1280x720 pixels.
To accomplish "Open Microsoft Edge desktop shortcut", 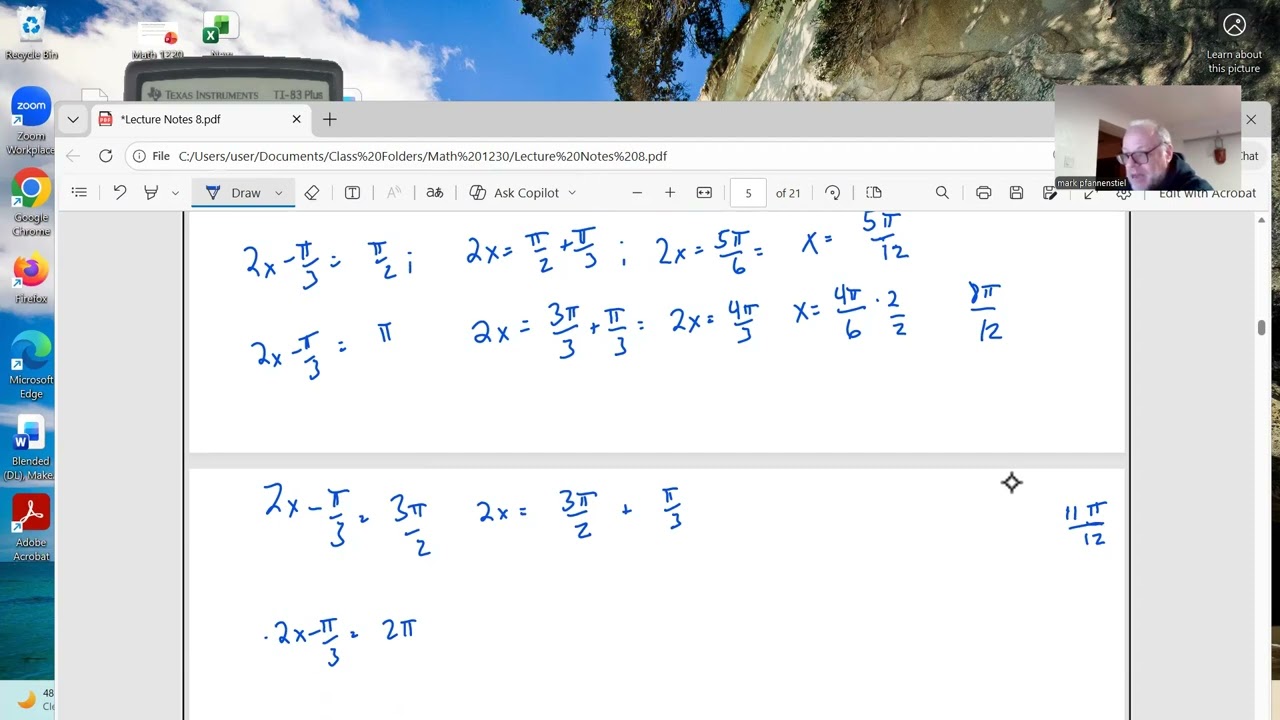I will [31, 365].
